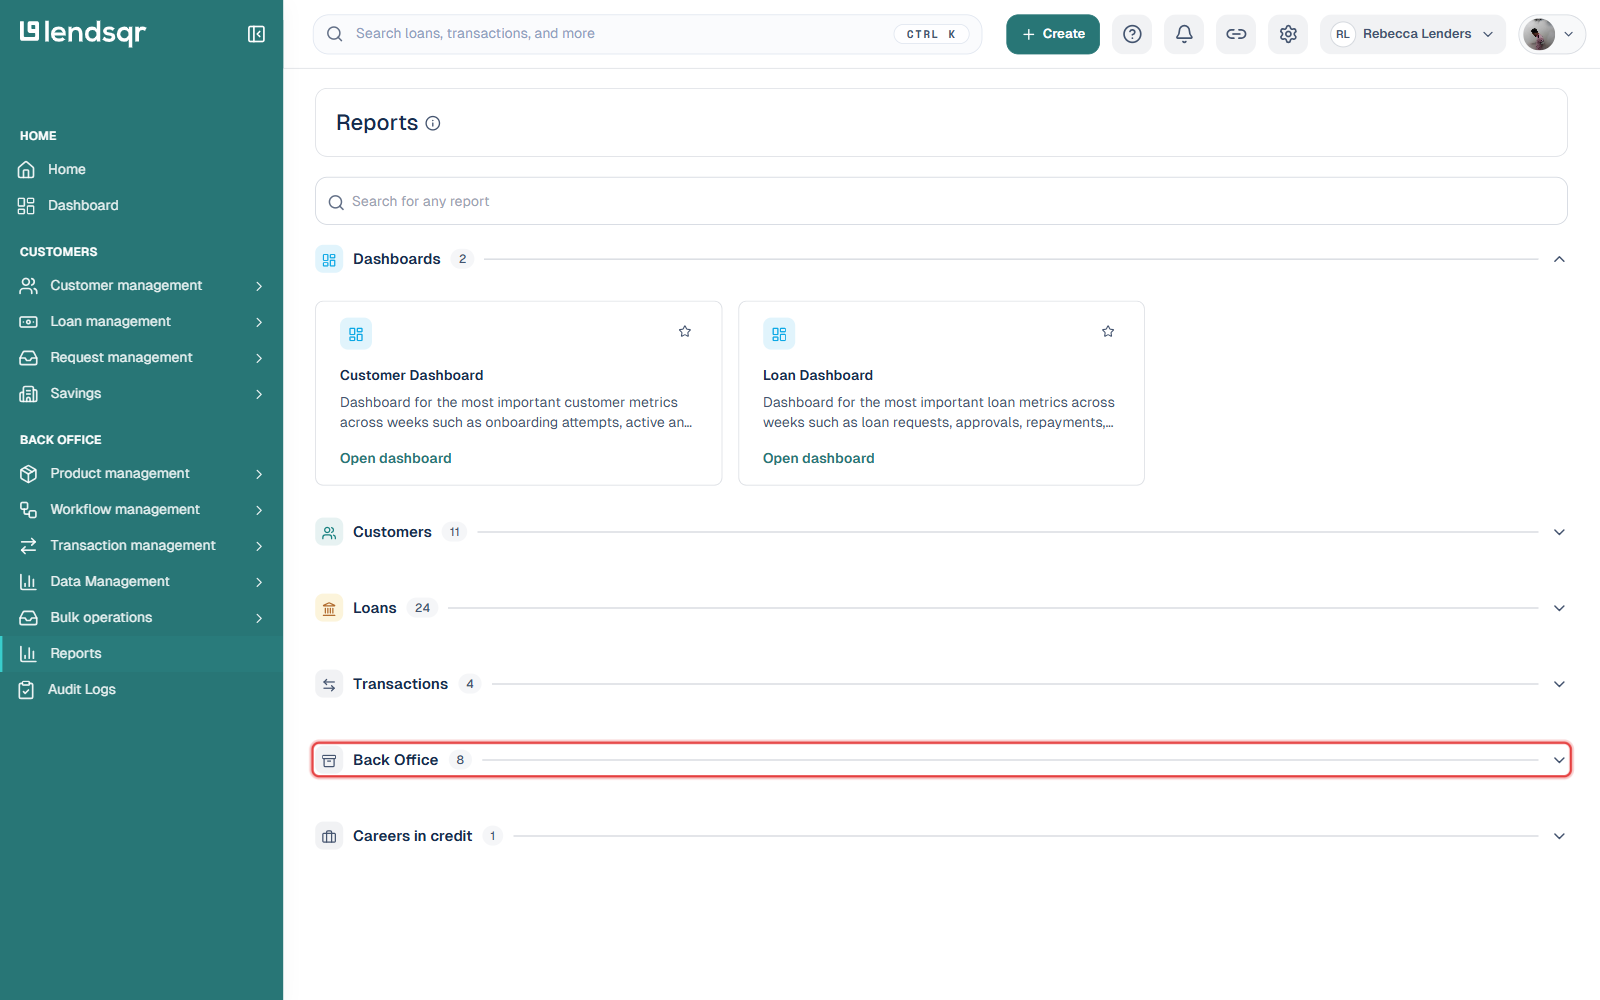Expand Transaction management sidebar menu
This screenshot has width=1600, height=1000.
pos(141,545)
